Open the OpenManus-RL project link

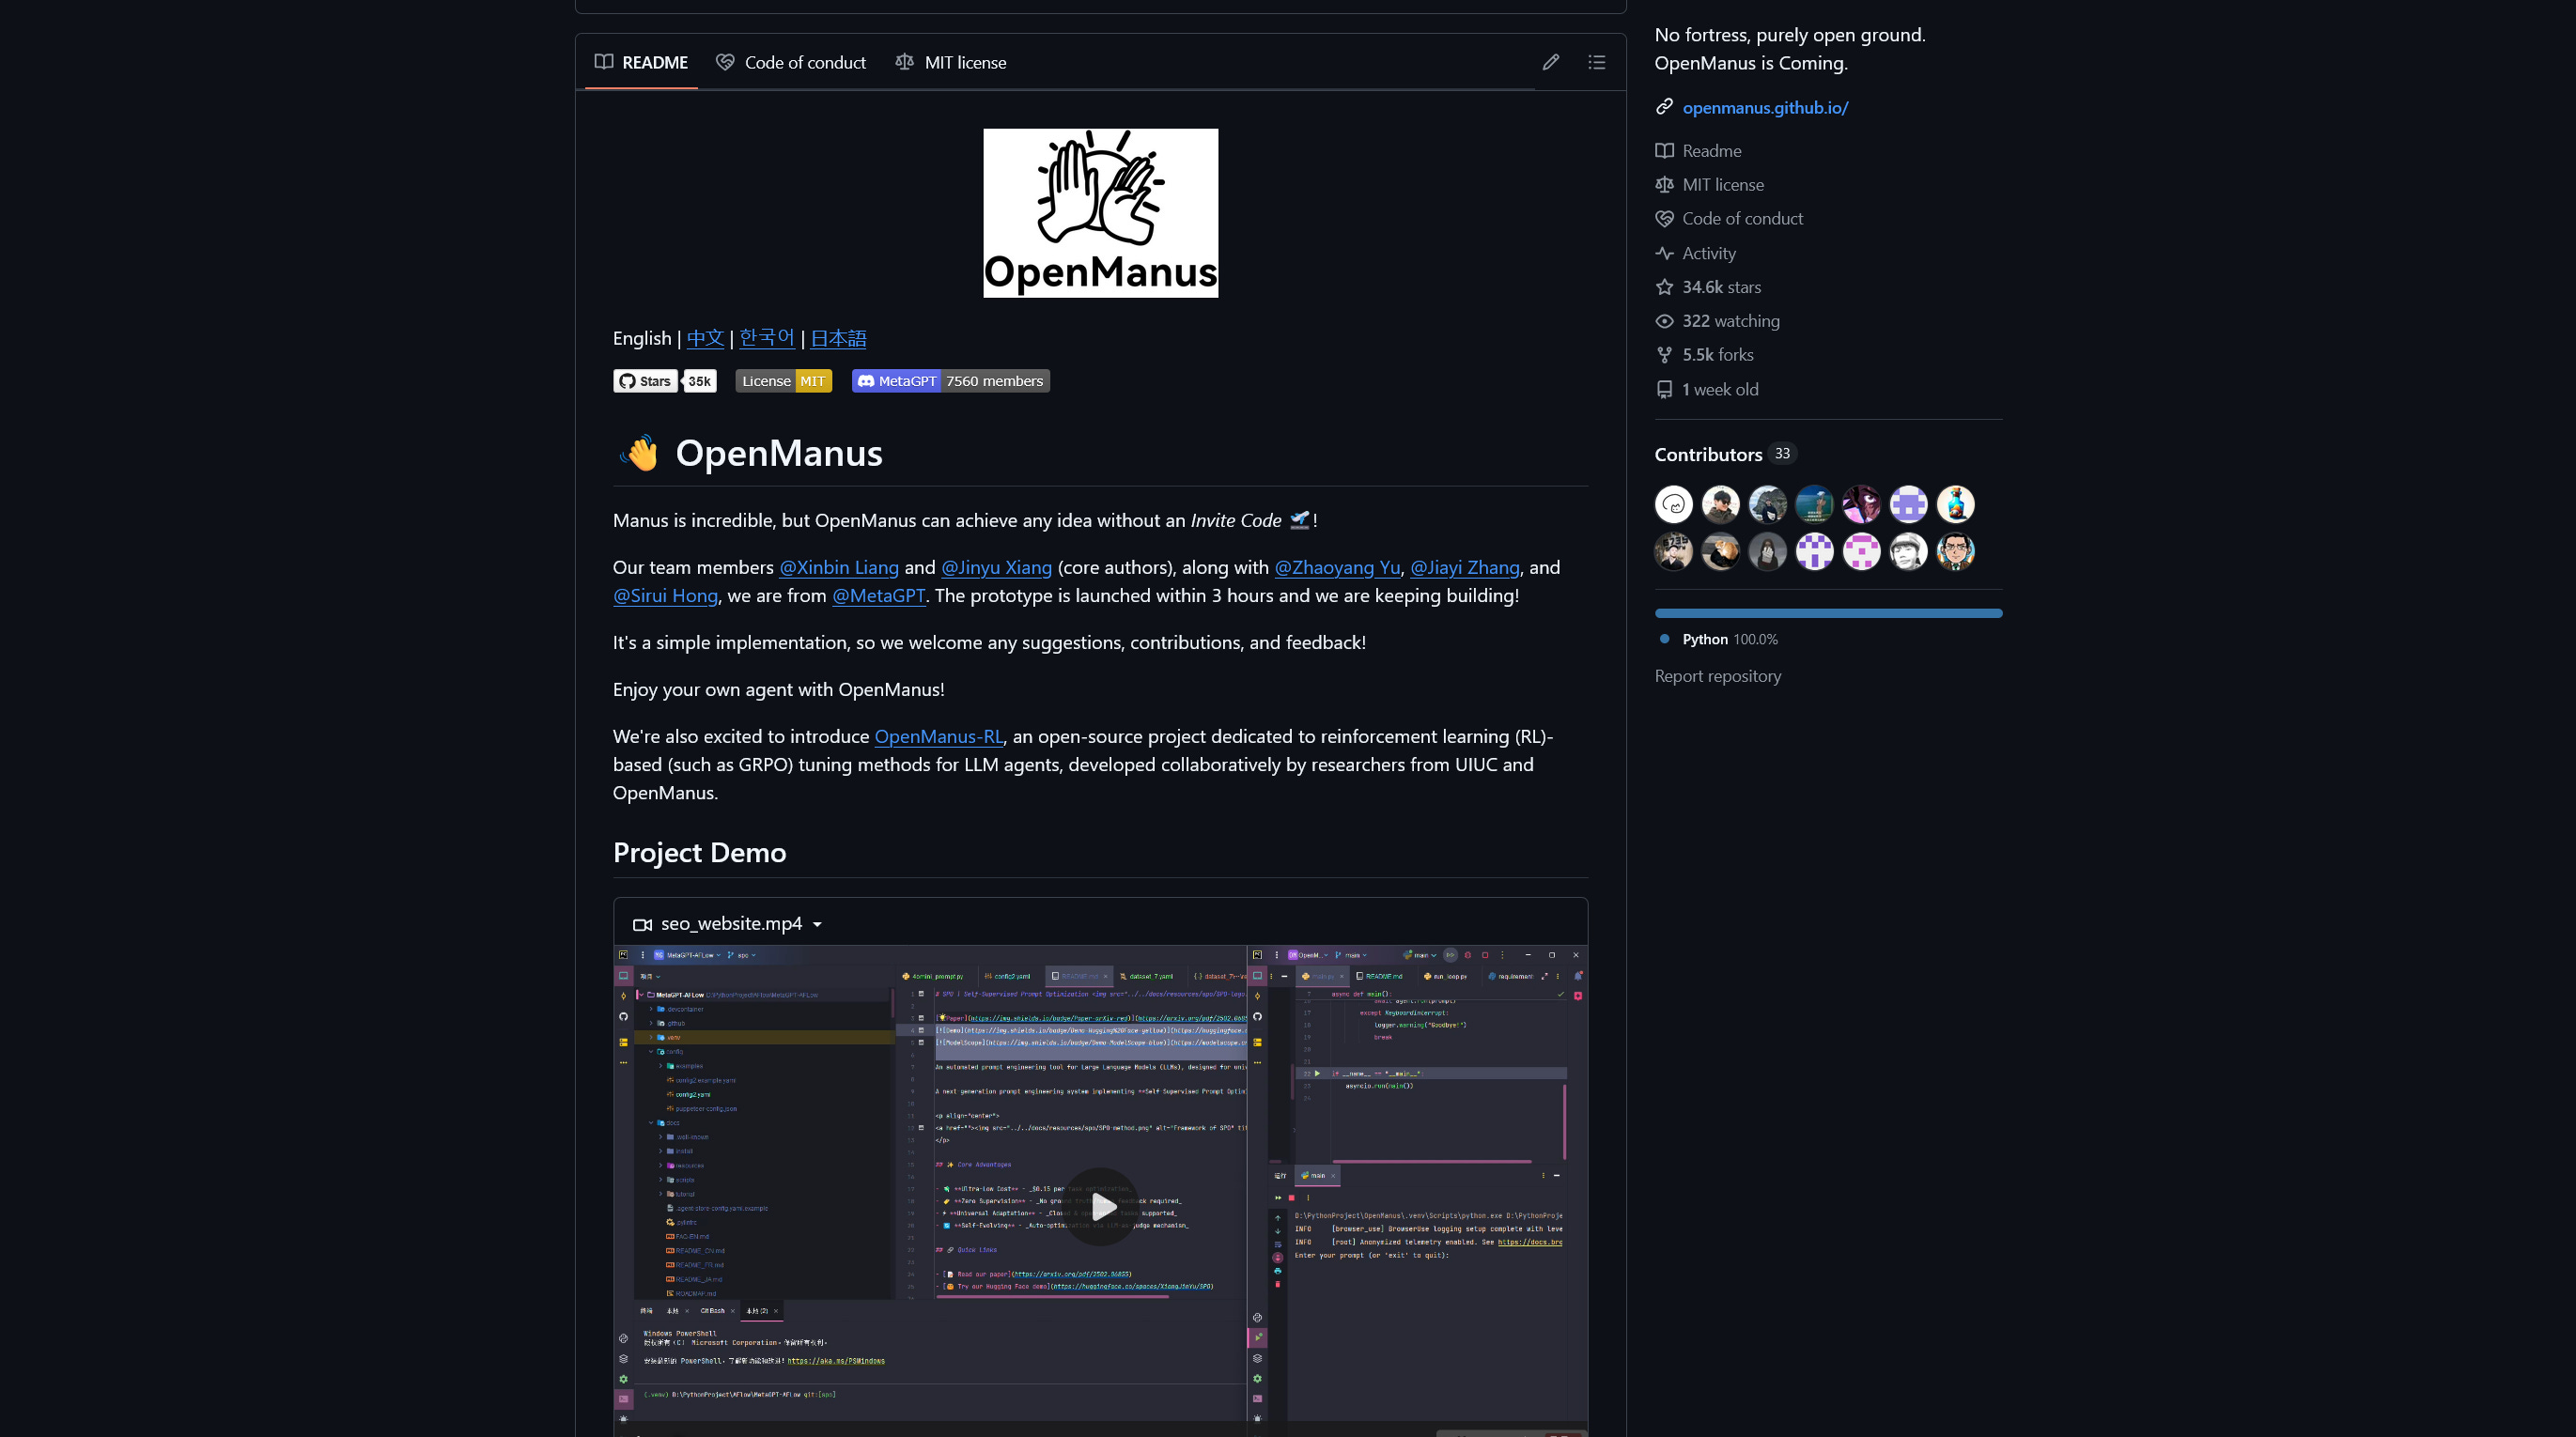tap(938, 736)
